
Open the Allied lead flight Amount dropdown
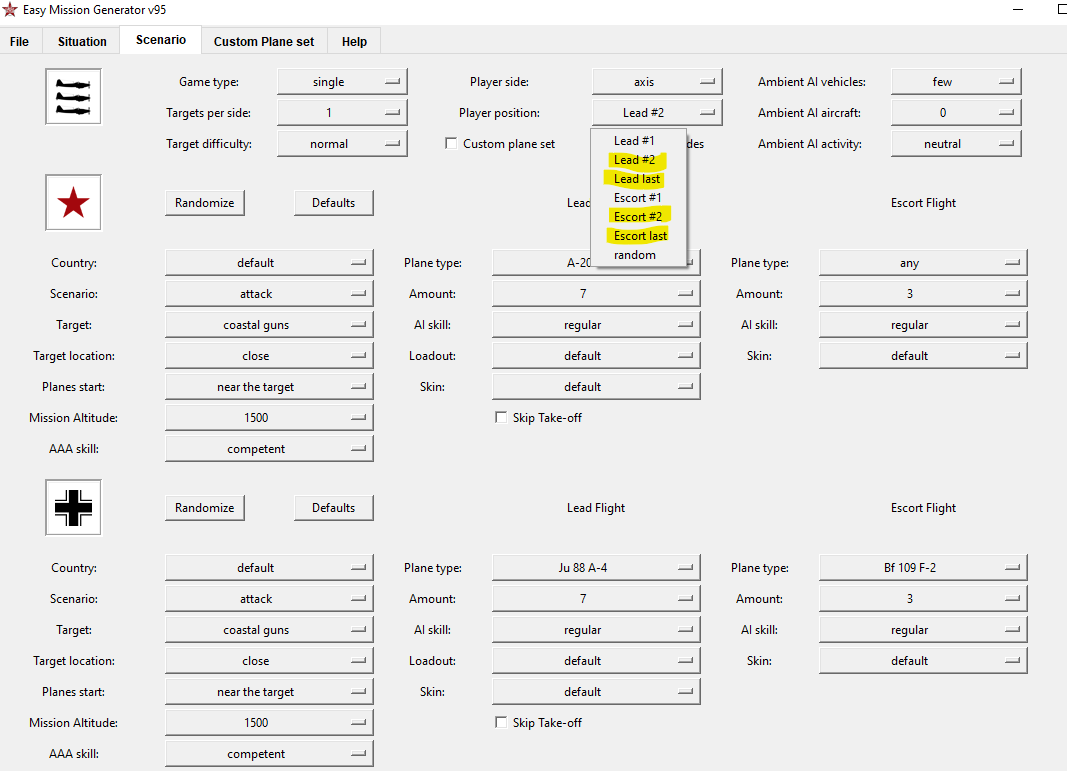pyautogui.click(x=596, y=294)
